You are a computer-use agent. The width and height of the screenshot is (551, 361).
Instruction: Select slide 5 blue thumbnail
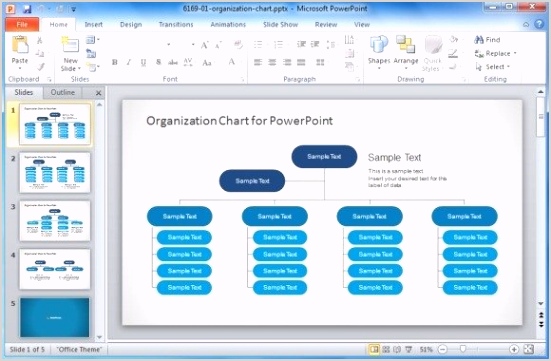click(x=55, y=317)
